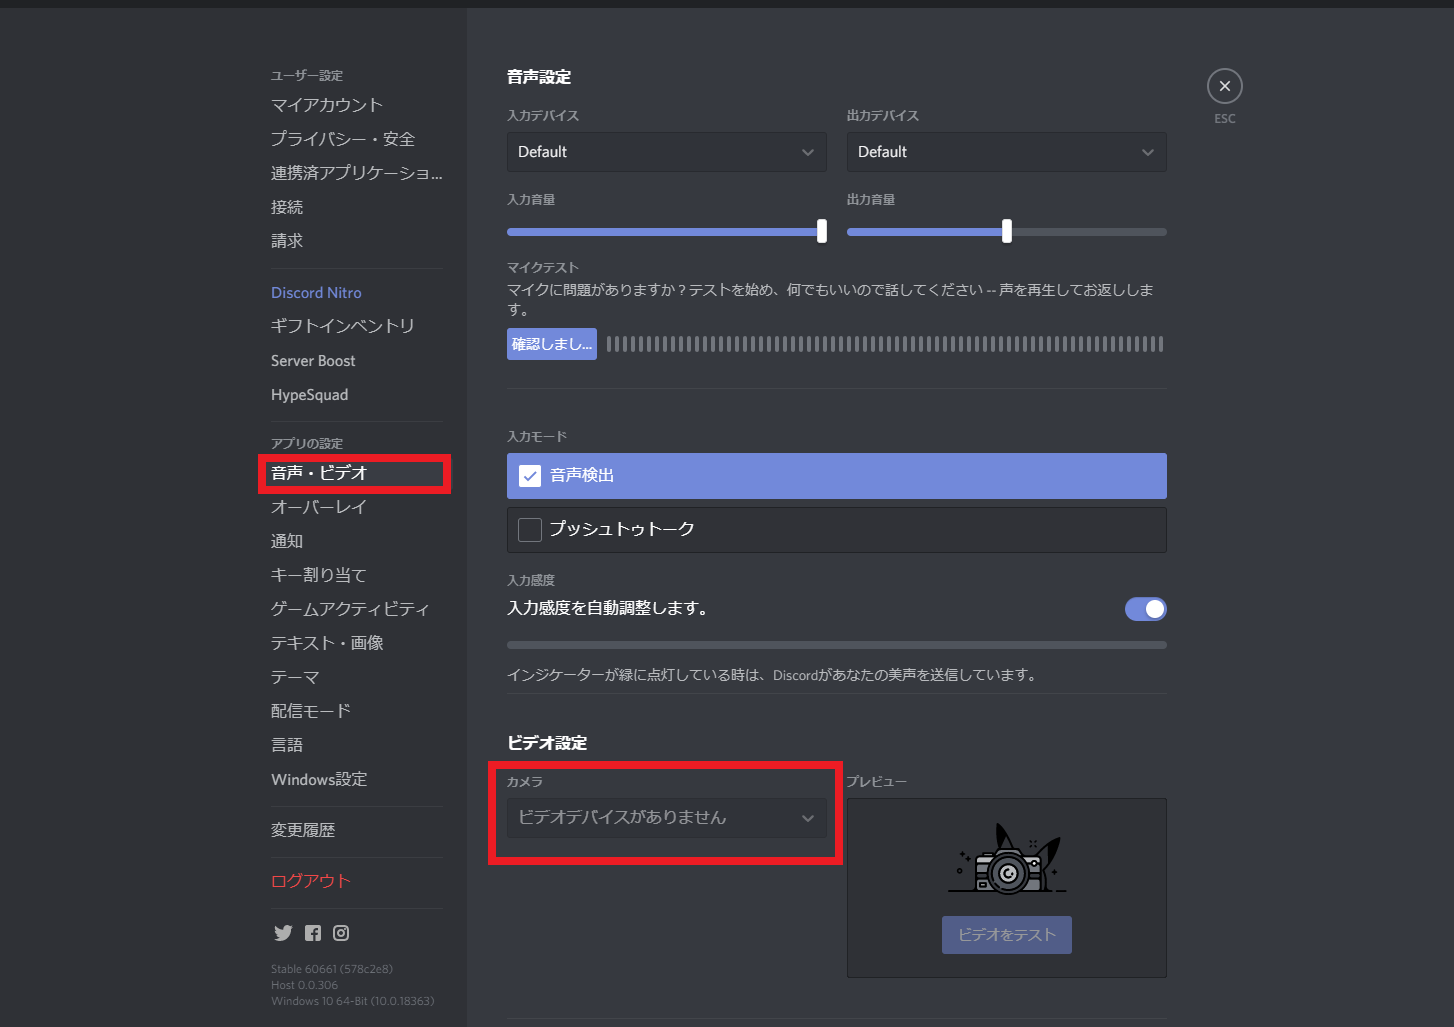The width and height of the screenshot is (1454, 1027).
Task: Click ログアウト to log out
Action: (x=311, y=881)
